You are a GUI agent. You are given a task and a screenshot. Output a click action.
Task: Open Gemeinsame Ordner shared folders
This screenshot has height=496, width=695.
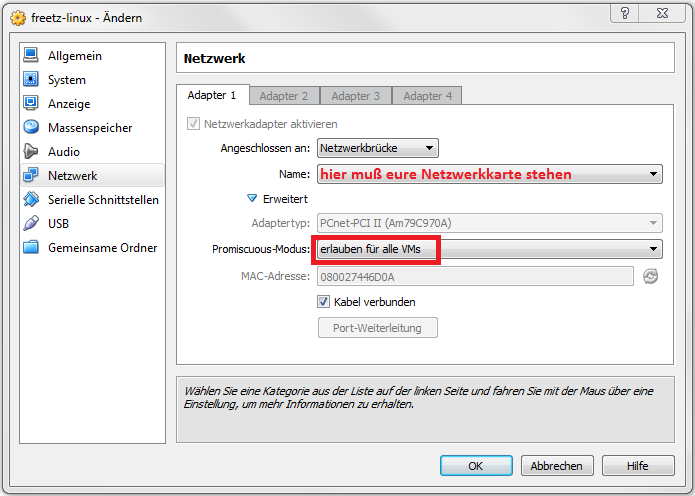click(102, 248)
